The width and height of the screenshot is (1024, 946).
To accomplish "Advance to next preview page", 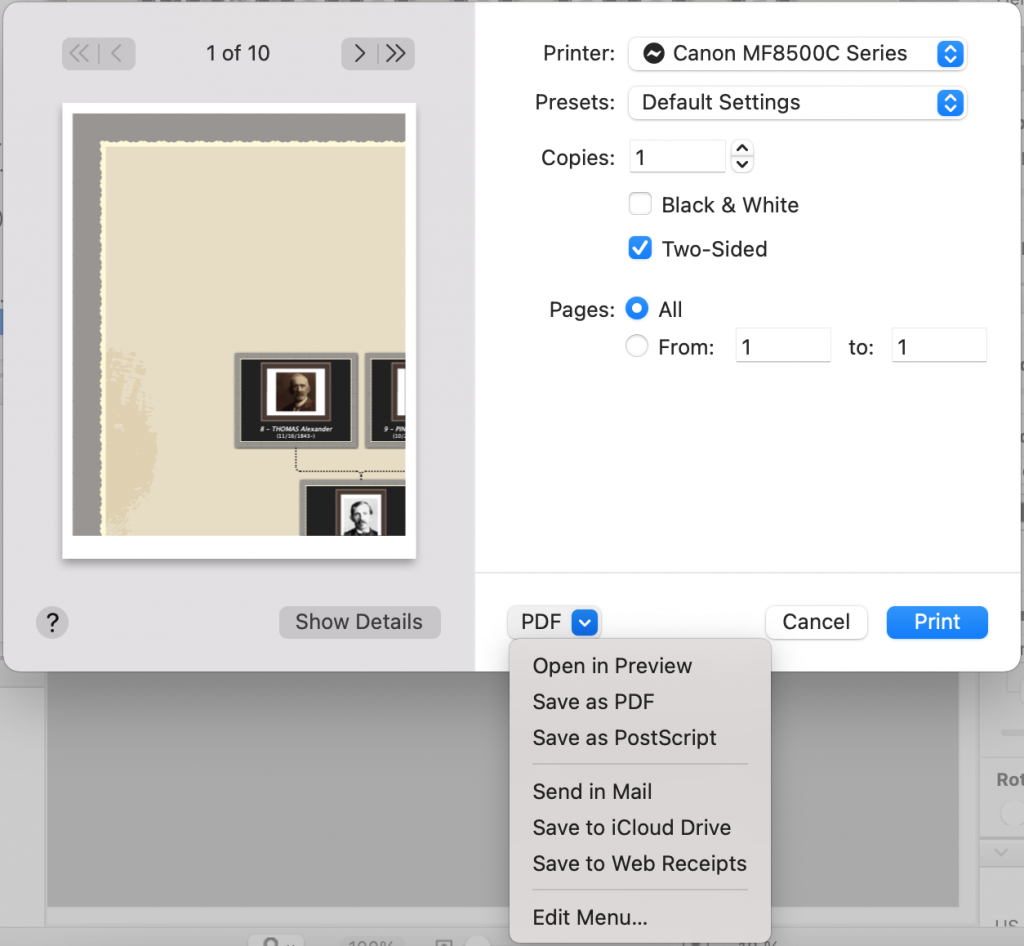I will coord(360,54).
